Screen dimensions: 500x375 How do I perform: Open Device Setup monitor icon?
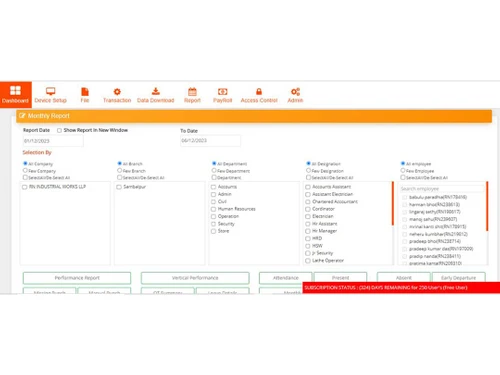[51, 91]
